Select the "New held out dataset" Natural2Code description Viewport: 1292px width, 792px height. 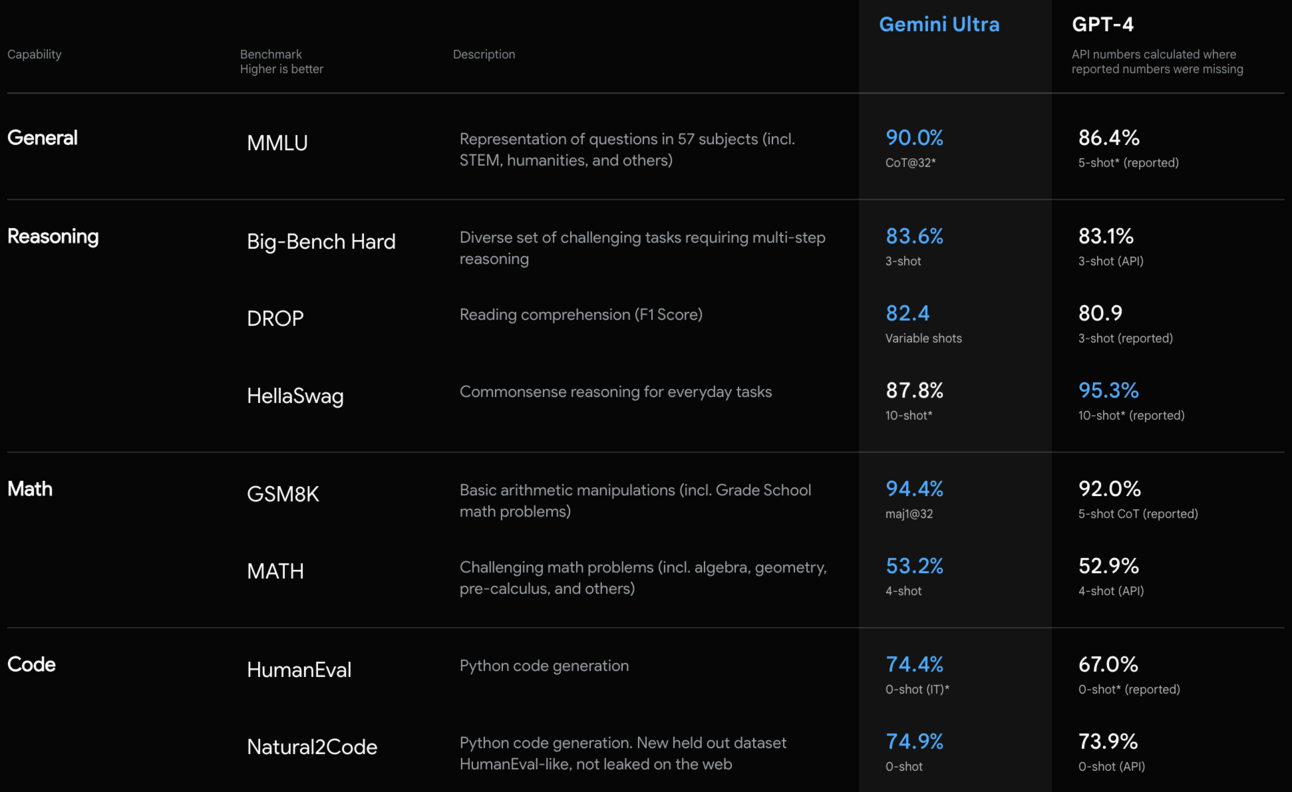click(x=623, y=753)
